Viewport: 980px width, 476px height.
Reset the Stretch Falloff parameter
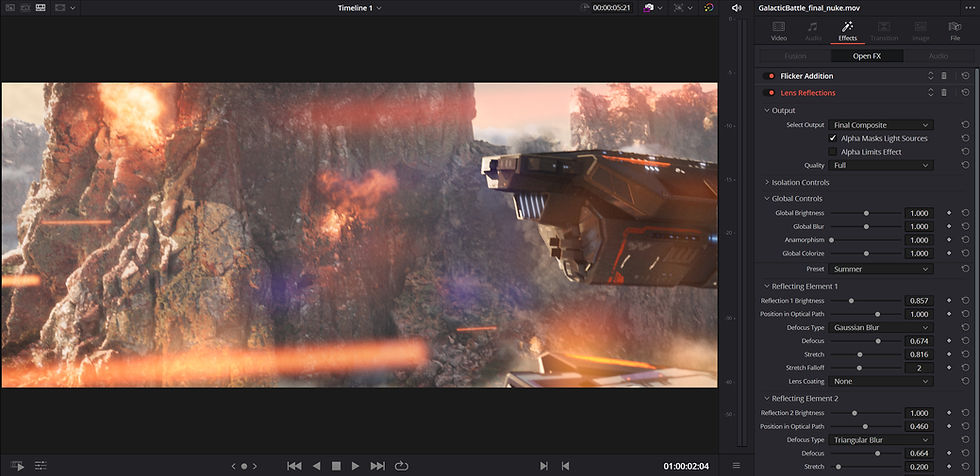(x=966, y=368)
